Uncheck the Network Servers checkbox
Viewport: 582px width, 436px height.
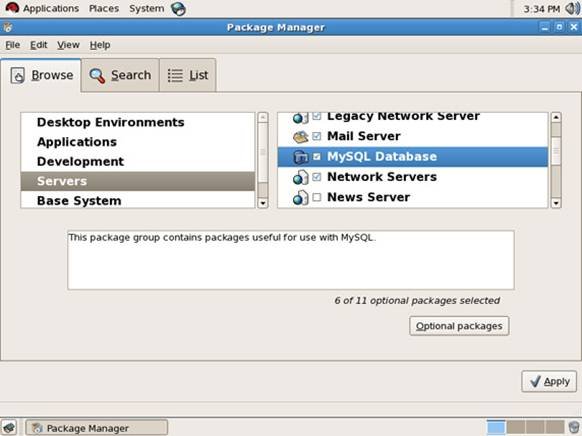317,177
